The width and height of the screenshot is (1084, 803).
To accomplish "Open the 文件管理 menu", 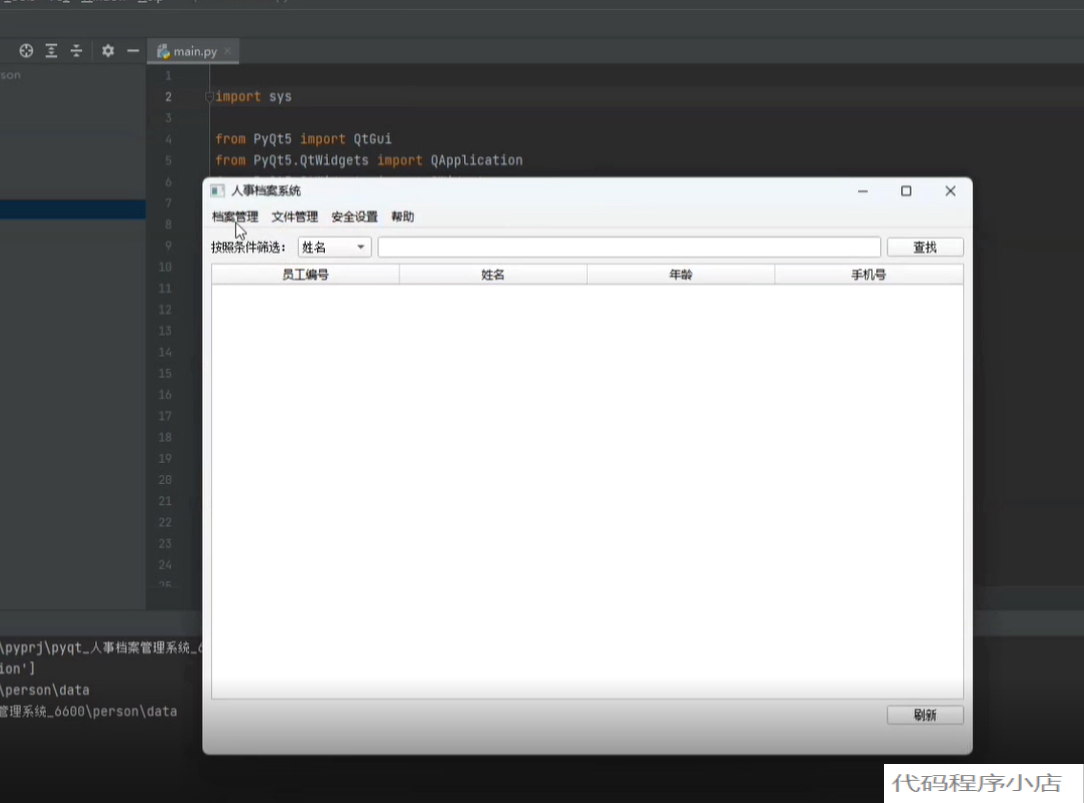I will (x=296, y=216).
